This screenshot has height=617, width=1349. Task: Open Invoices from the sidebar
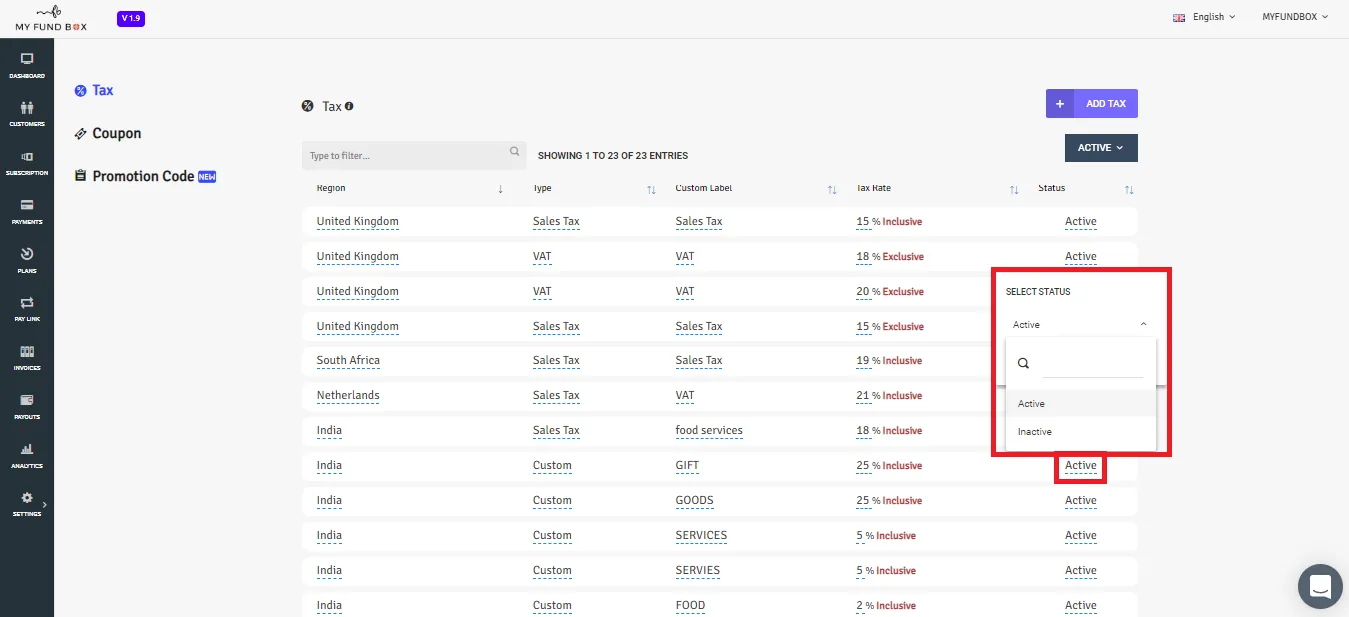tap(27, 358)
